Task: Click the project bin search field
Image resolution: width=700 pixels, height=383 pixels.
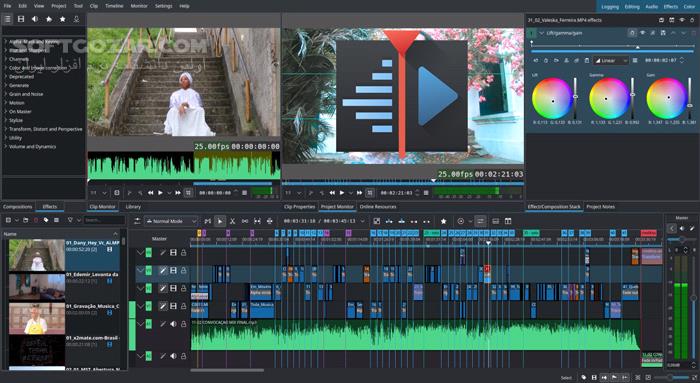Action: tap(104, 220)
